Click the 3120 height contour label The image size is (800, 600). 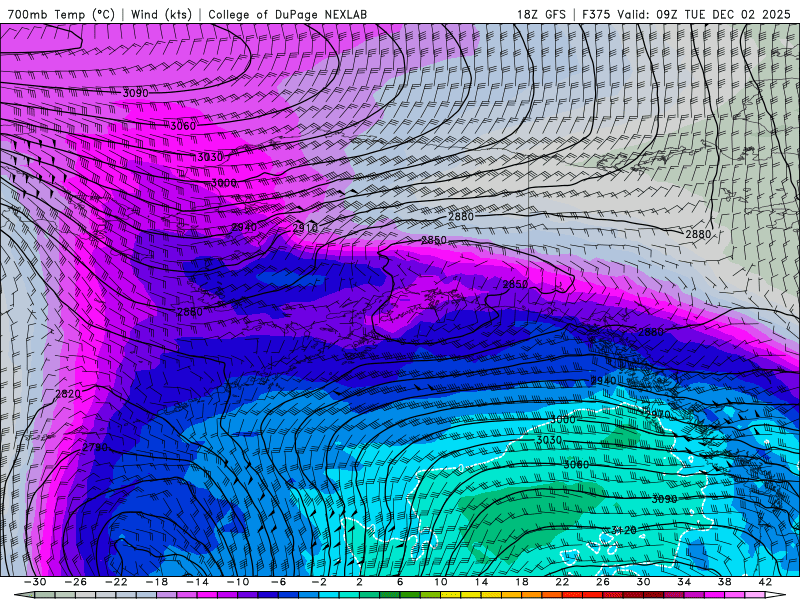(x=623, y=530)
